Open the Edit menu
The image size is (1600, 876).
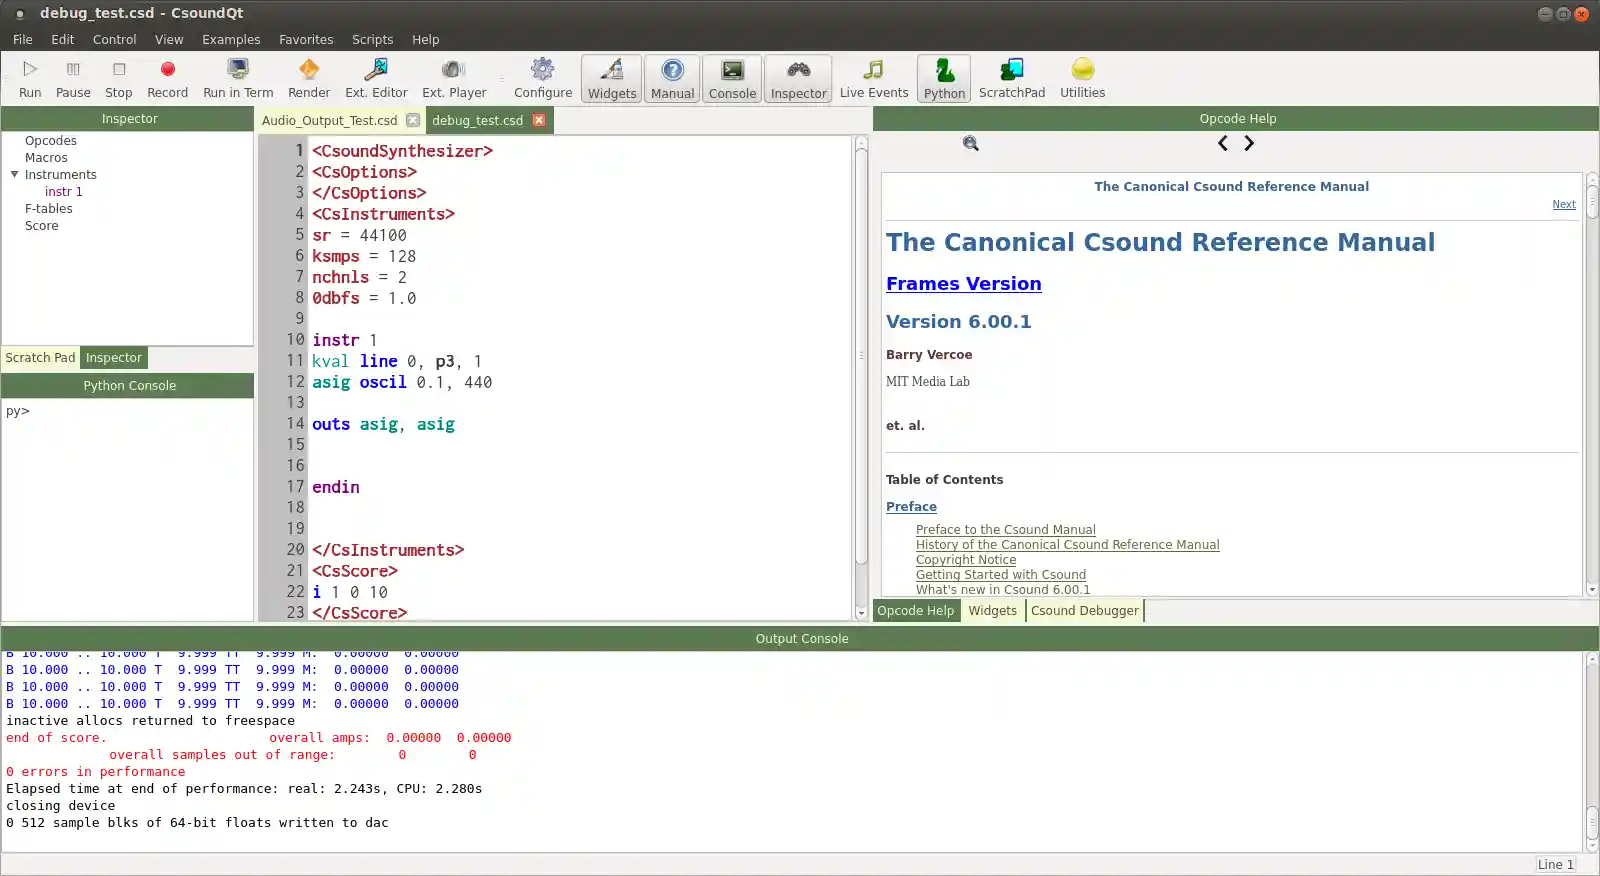(63, 40)
